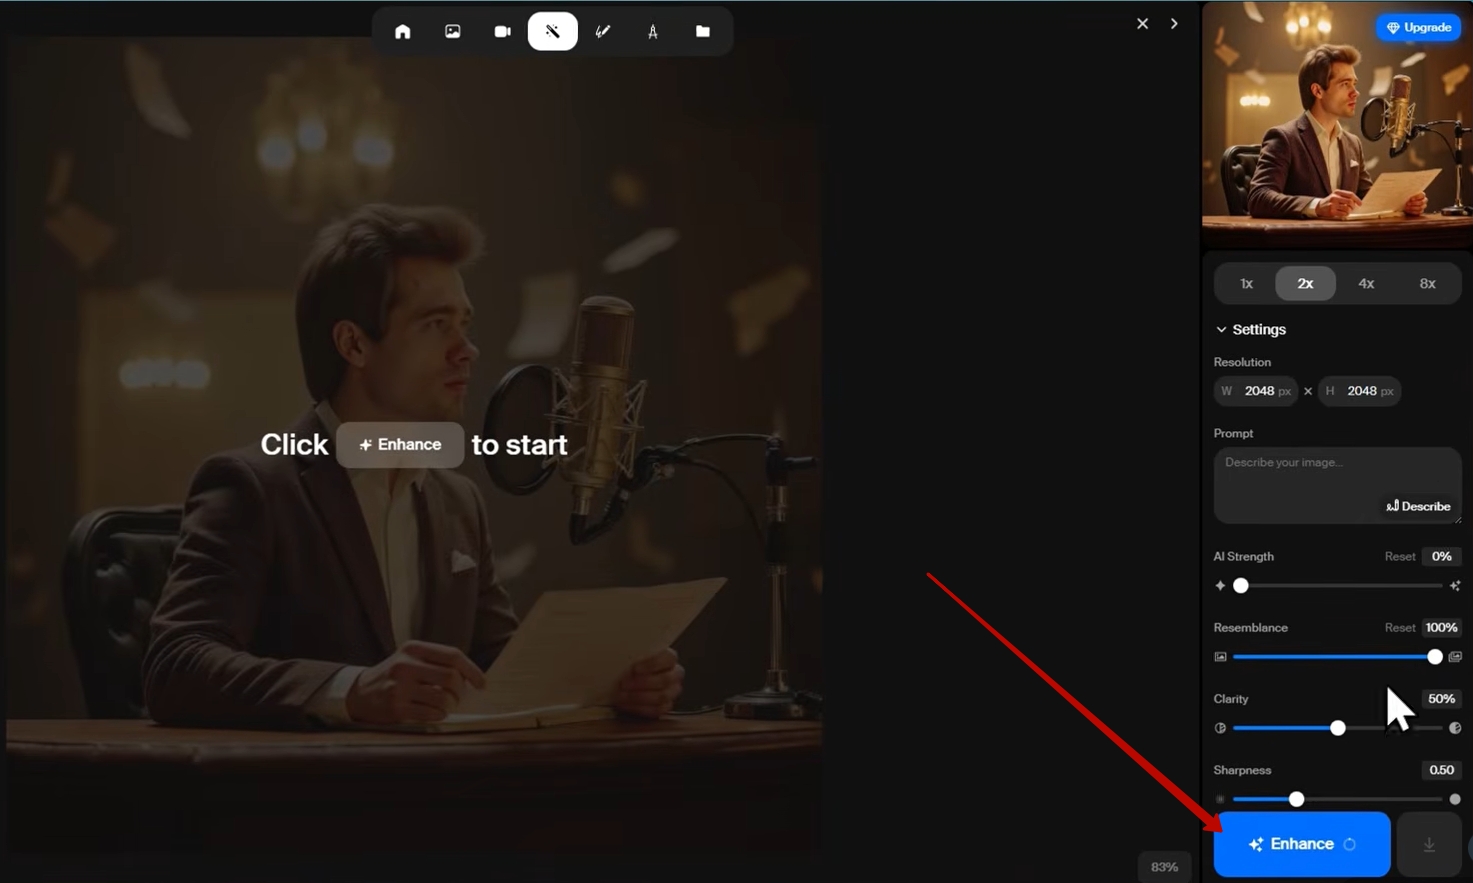Select 1x upscale factor

pyautogui.click(x=1246, y=284)
